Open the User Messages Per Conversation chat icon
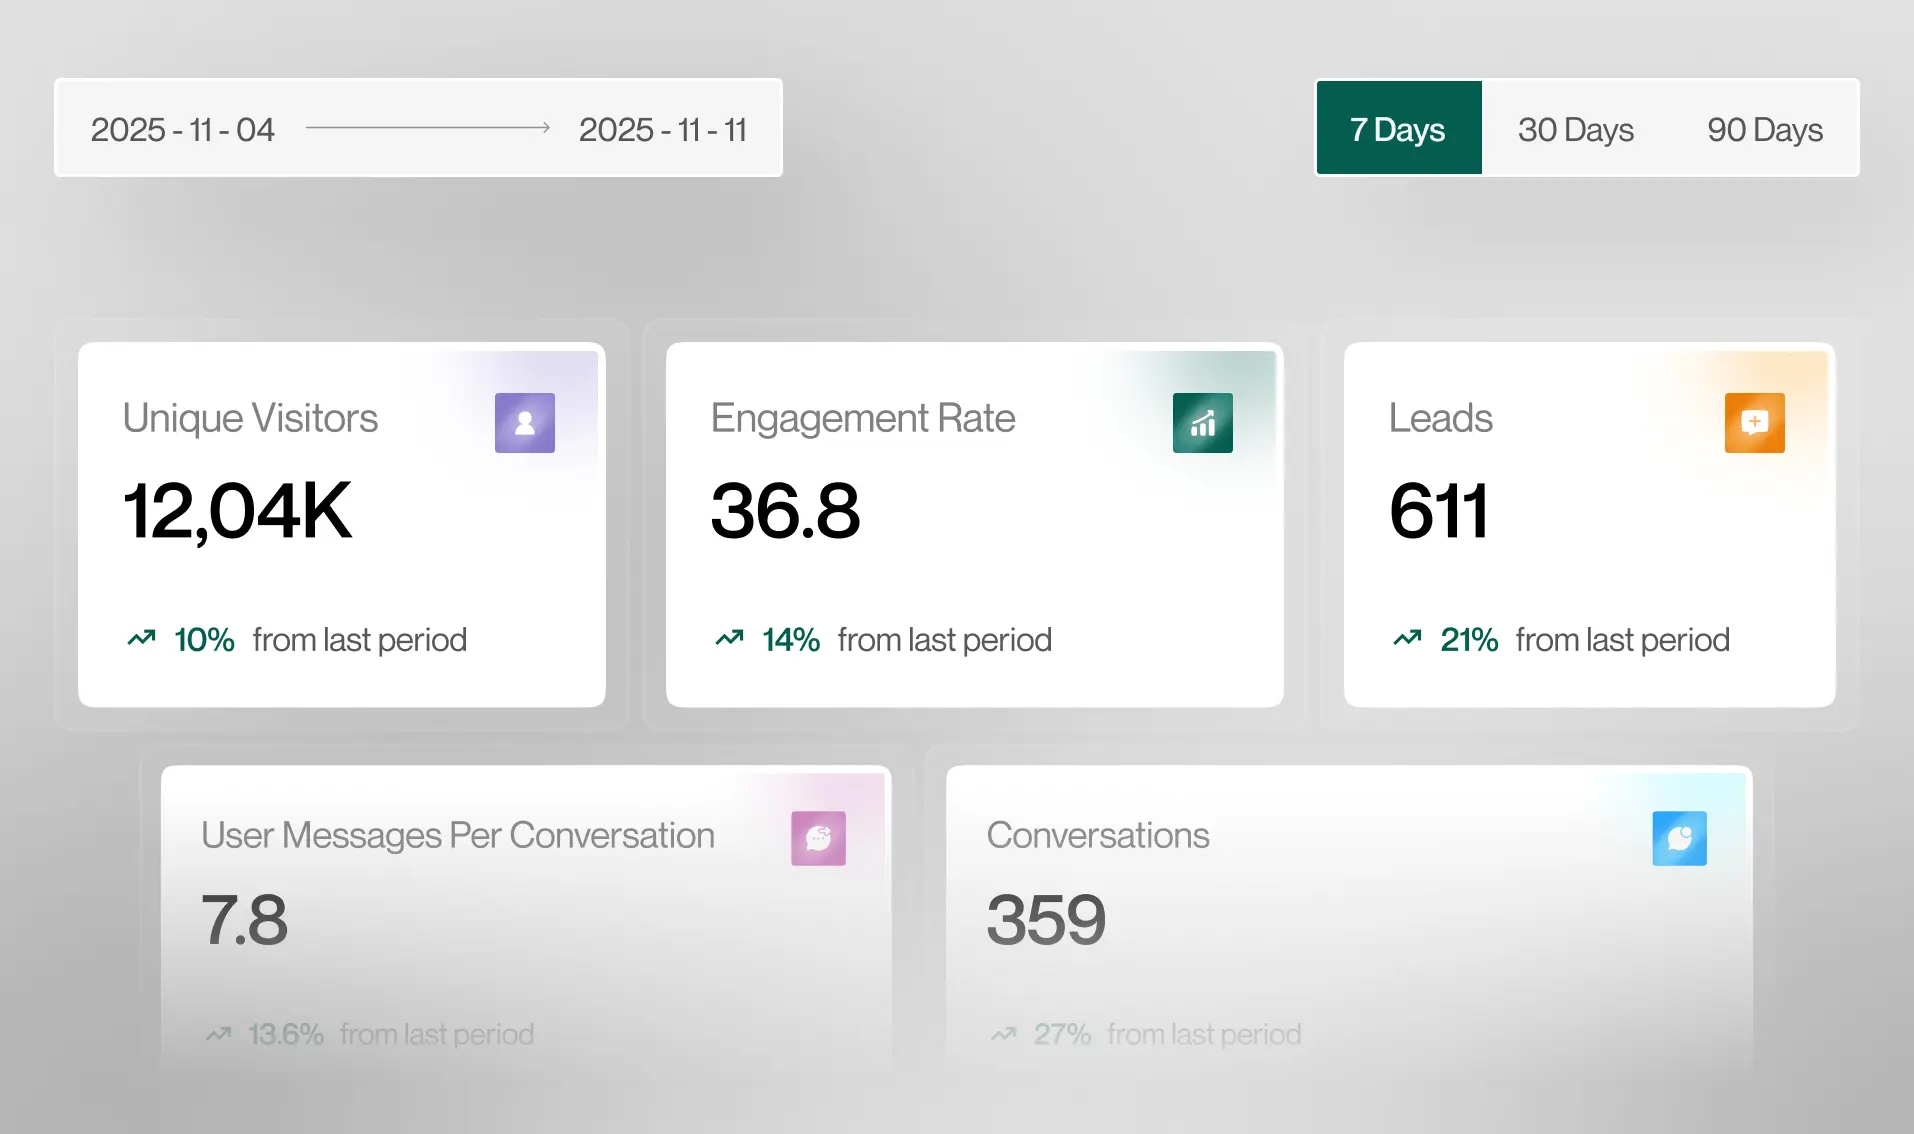Screen dimensions: 1914x1134 coord(818,838)
